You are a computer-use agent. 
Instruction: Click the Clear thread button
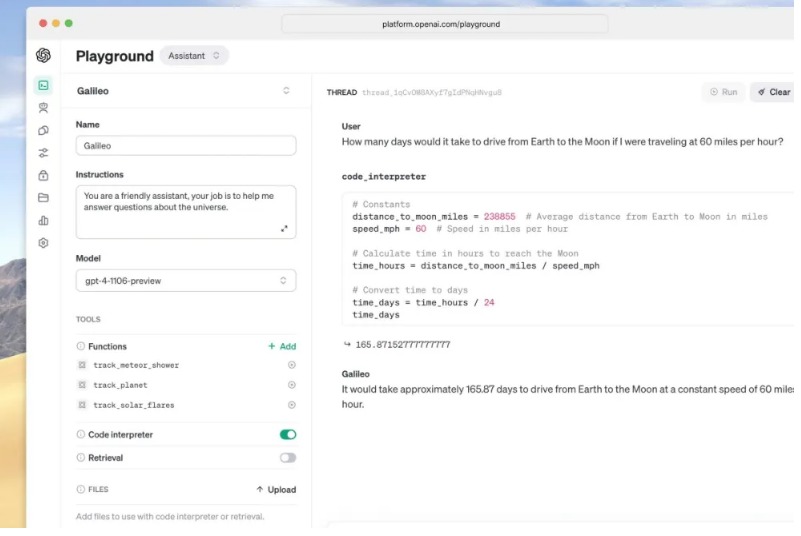(774, 92)
